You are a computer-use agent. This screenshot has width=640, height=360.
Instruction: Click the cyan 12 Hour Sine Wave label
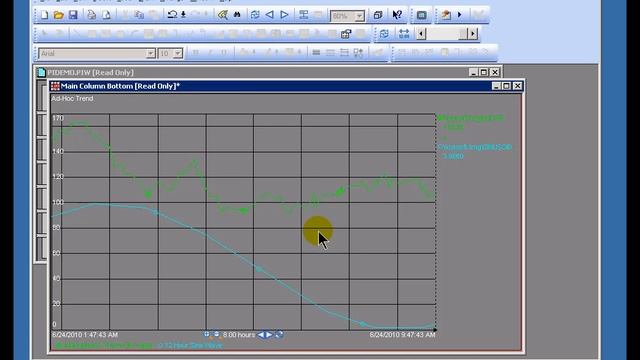point(190,346)
